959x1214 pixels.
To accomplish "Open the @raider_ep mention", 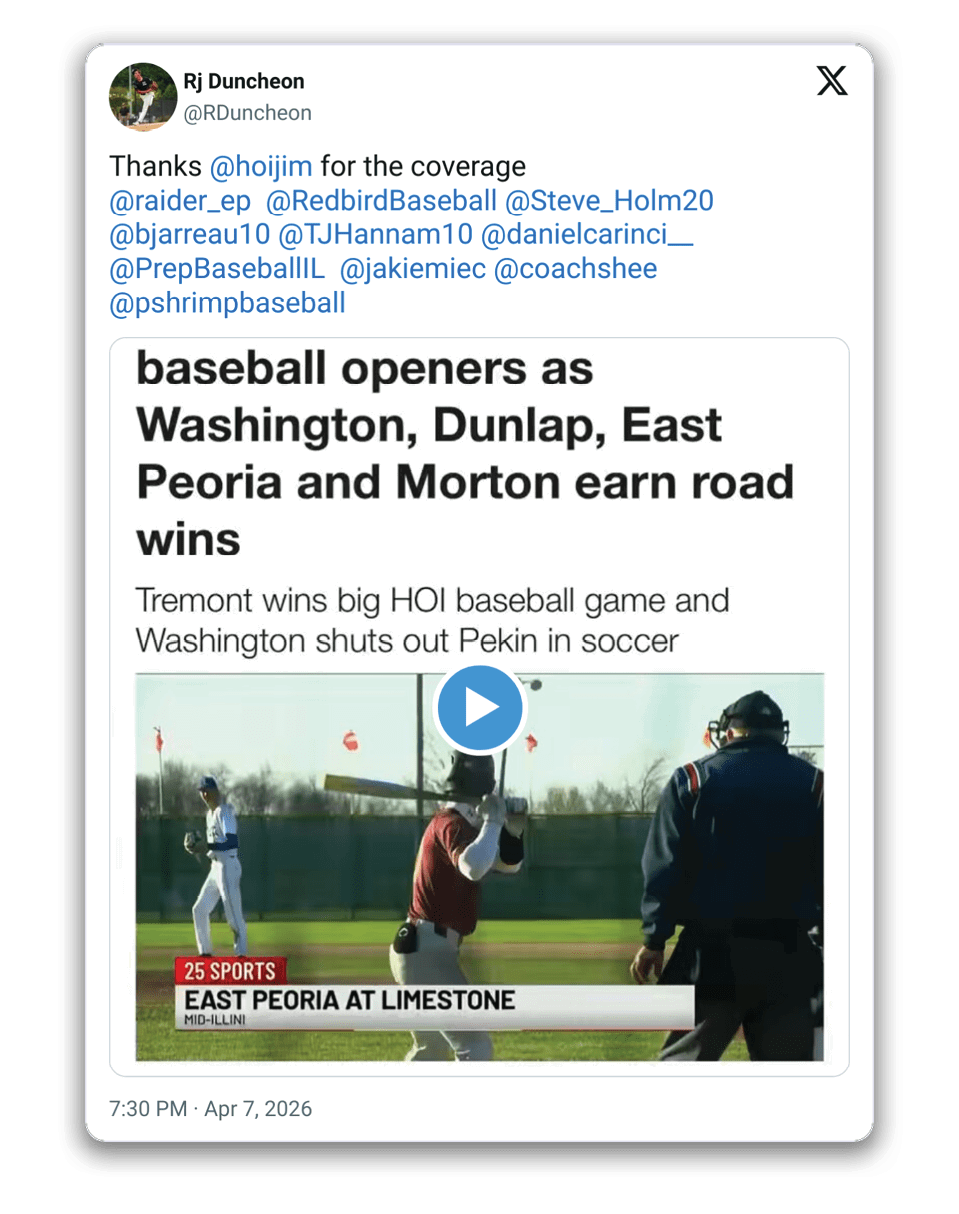I will 179,200.
